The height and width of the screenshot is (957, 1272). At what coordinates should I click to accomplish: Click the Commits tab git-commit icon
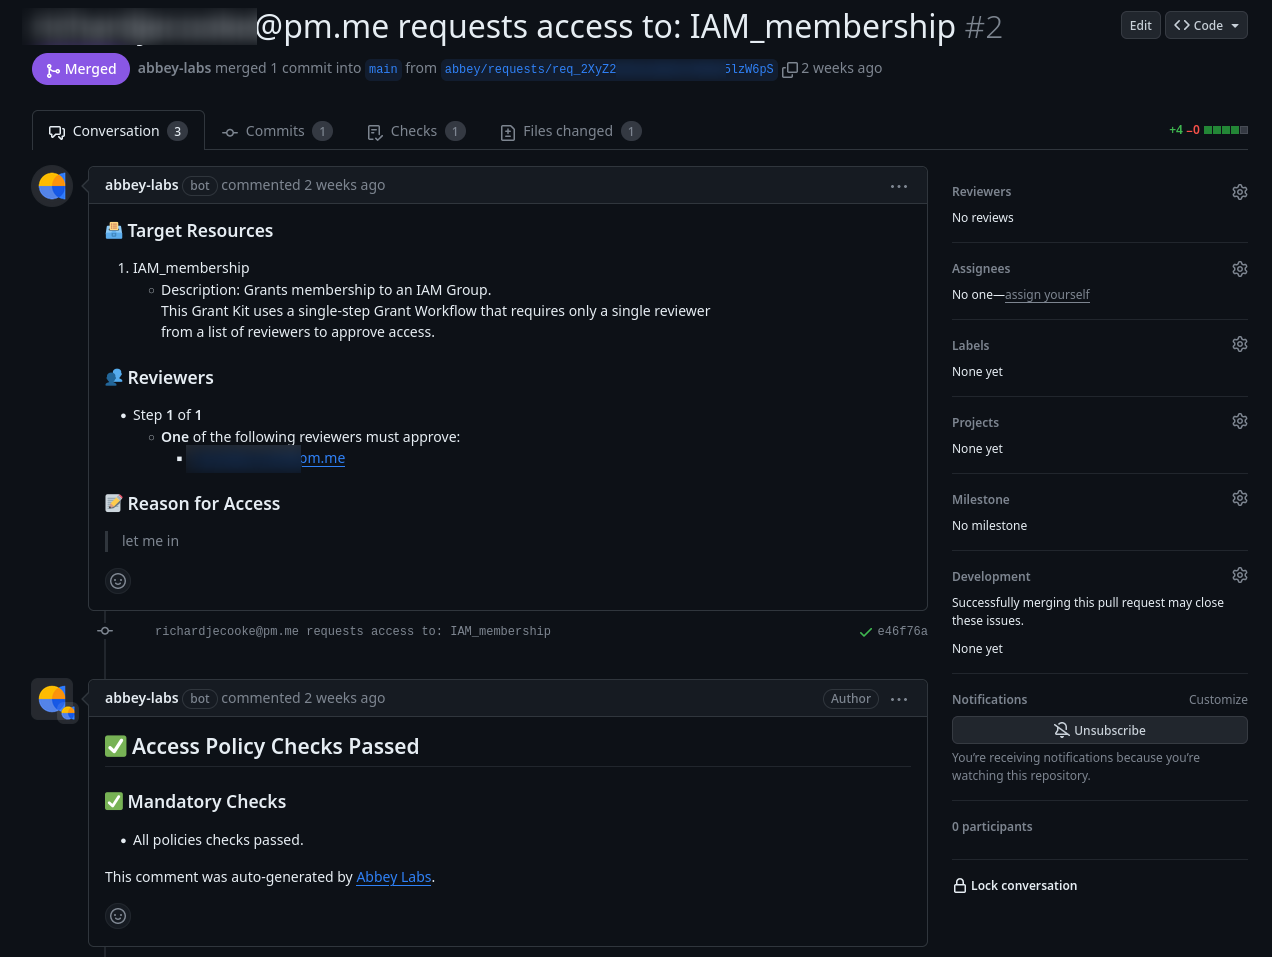point(230,132)
